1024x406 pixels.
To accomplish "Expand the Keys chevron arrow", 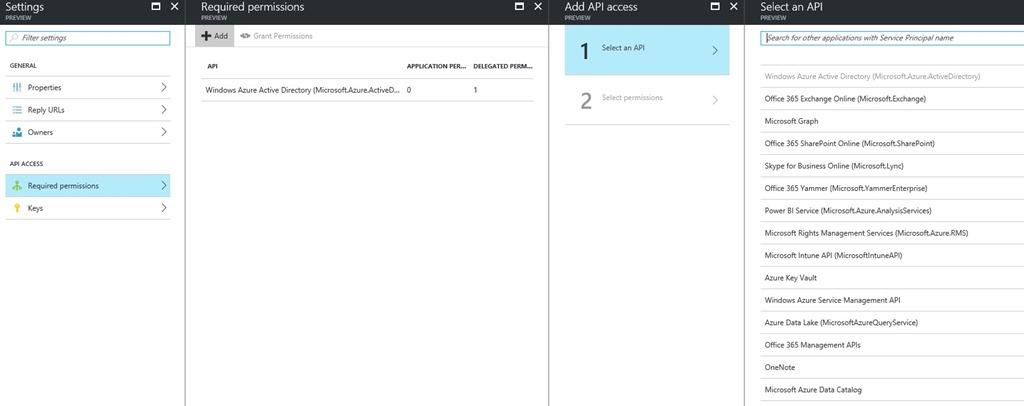I will pyautogui.click(x=163, y=208).
